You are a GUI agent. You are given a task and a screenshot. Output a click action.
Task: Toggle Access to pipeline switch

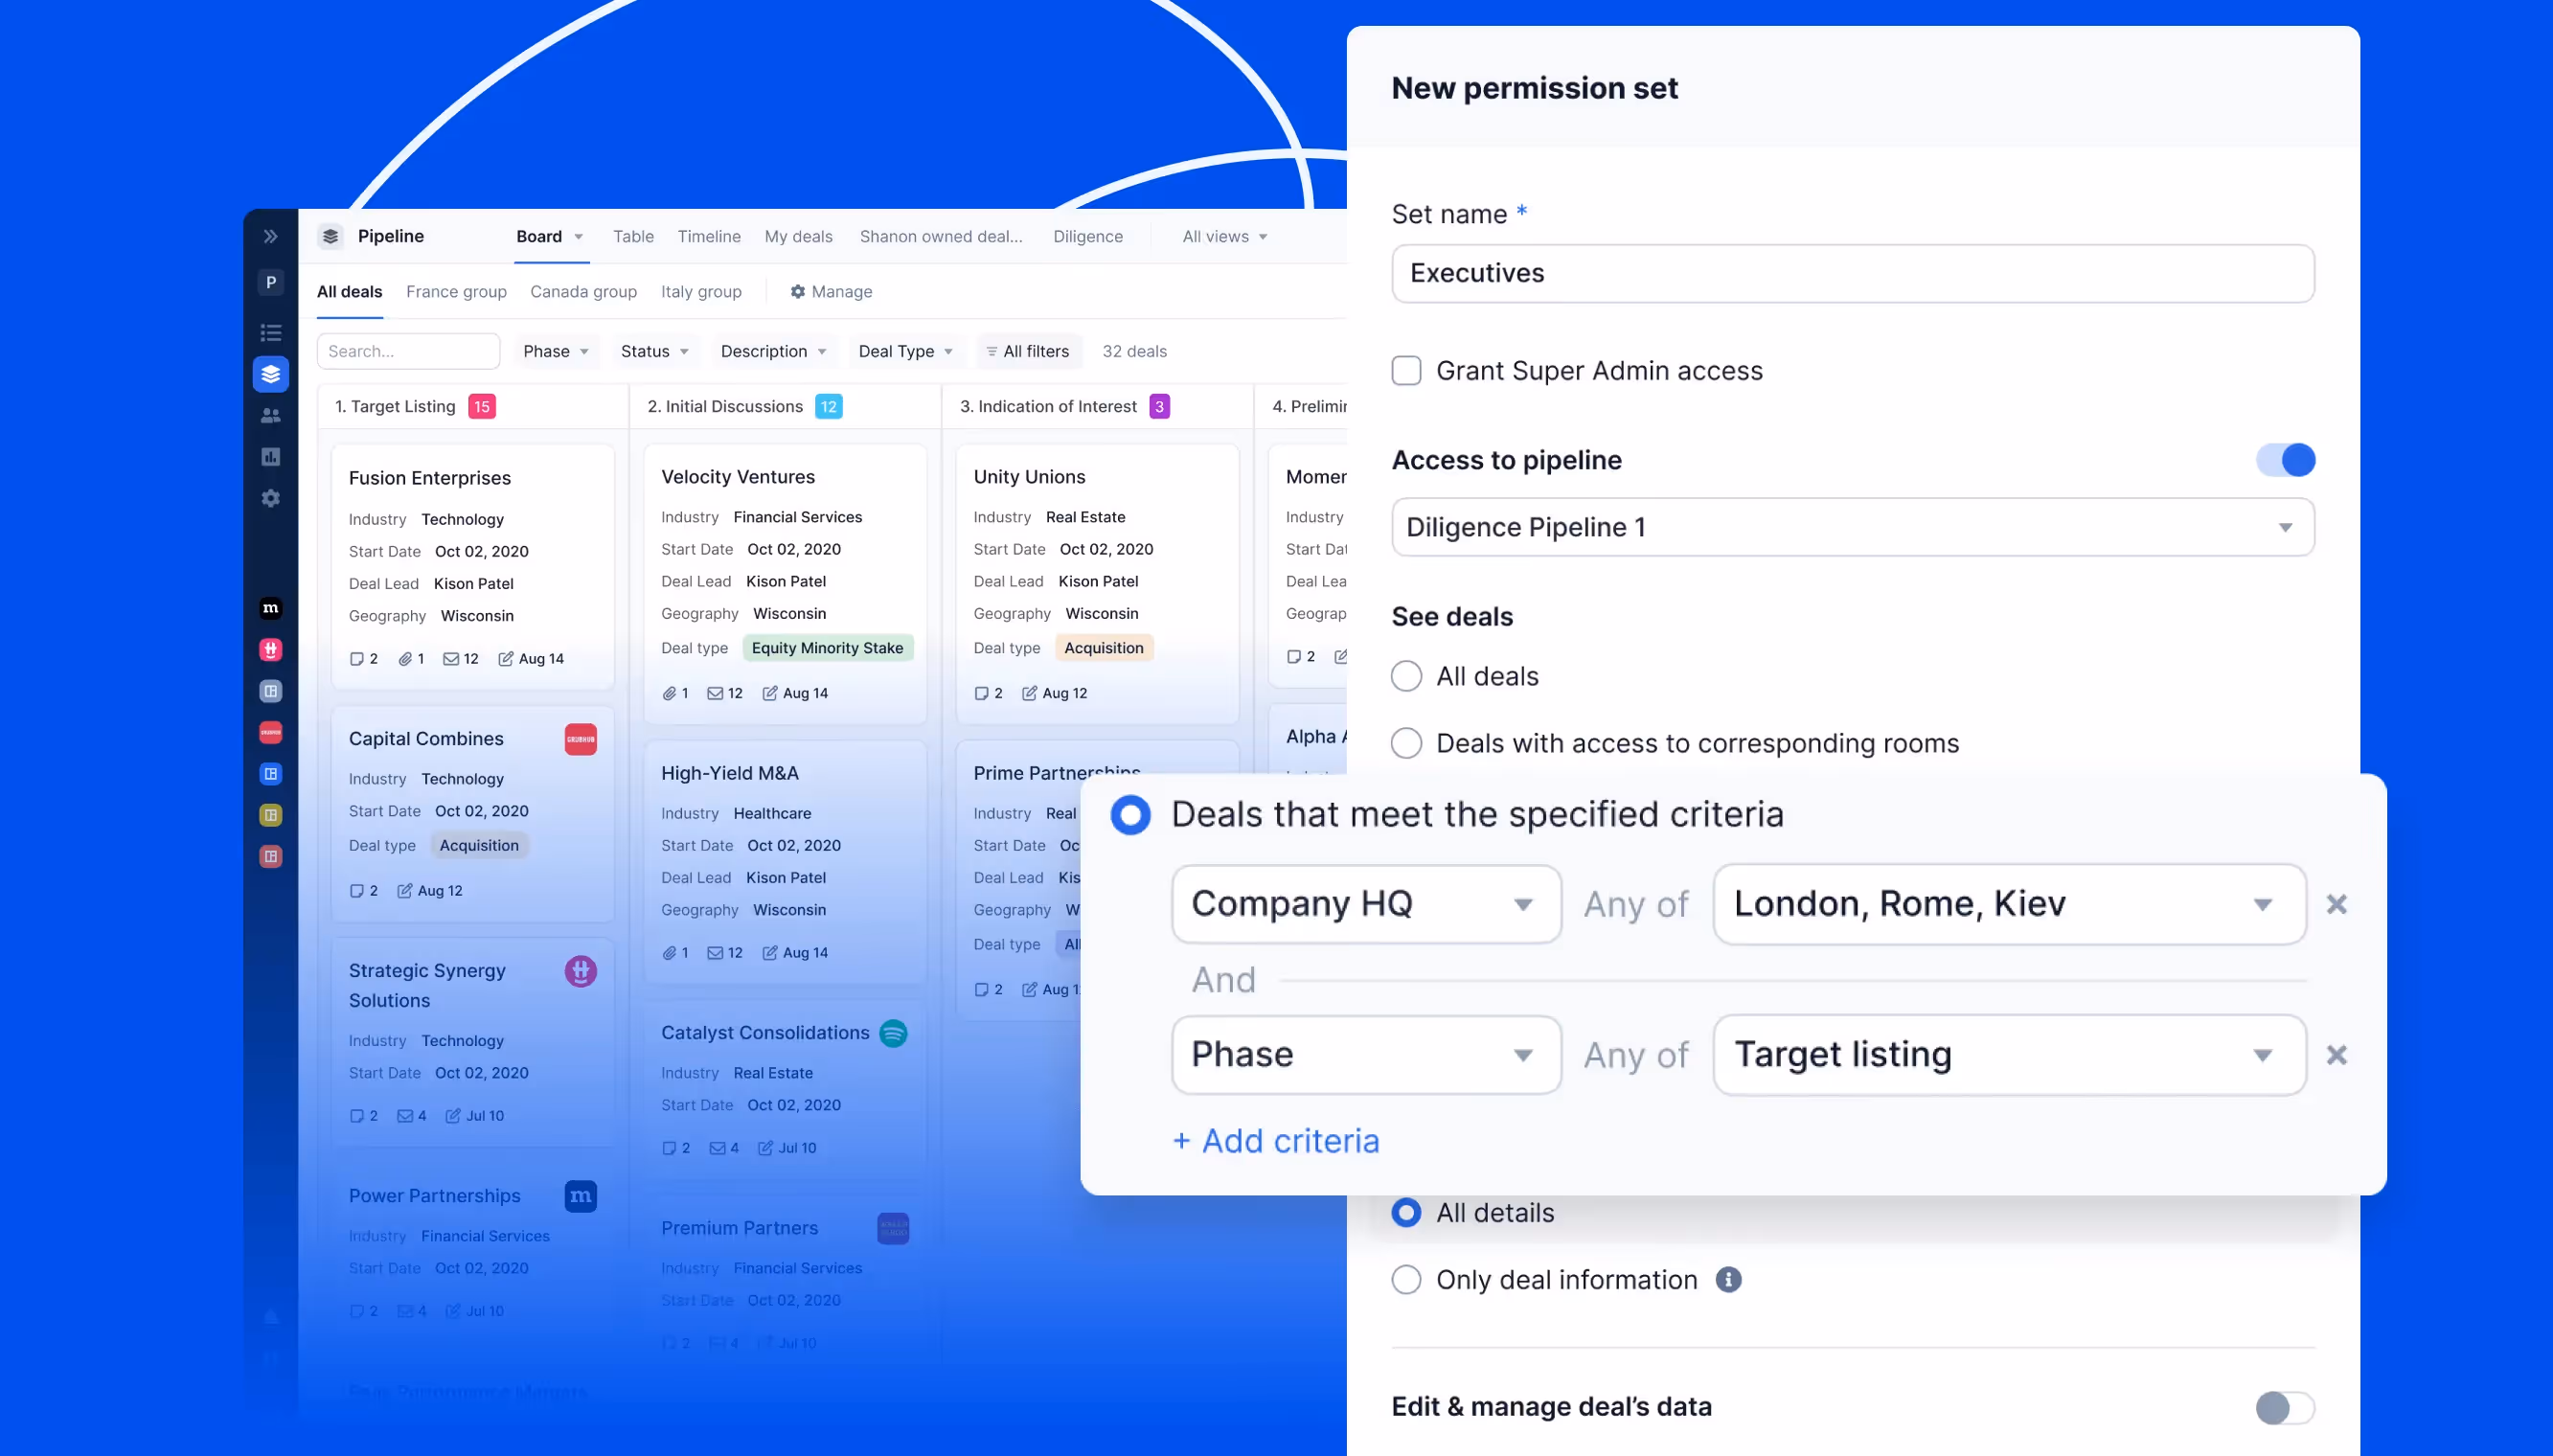(x=2285, y=460)
